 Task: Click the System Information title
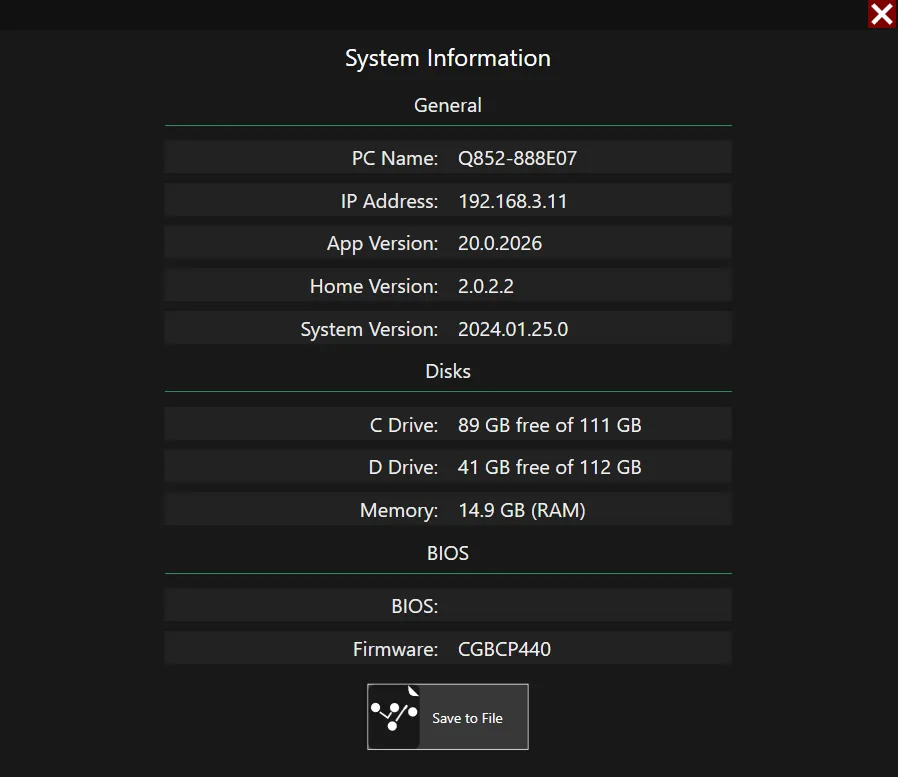tap(448, 58)
